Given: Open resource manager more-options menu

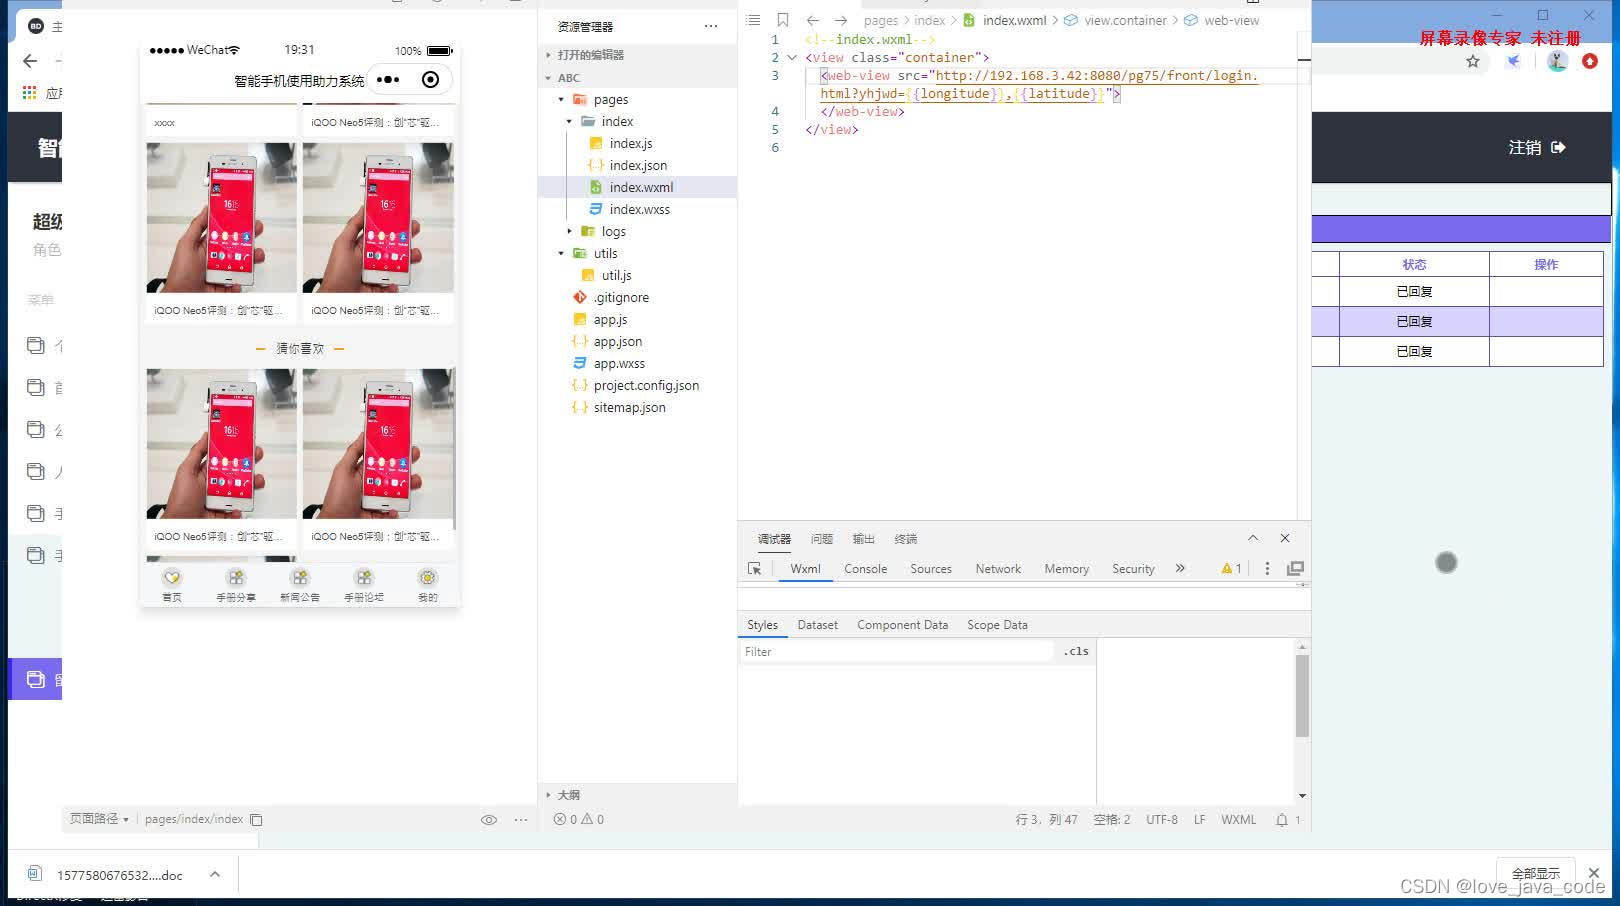Looking at the screenshot, I should [711, 27].
